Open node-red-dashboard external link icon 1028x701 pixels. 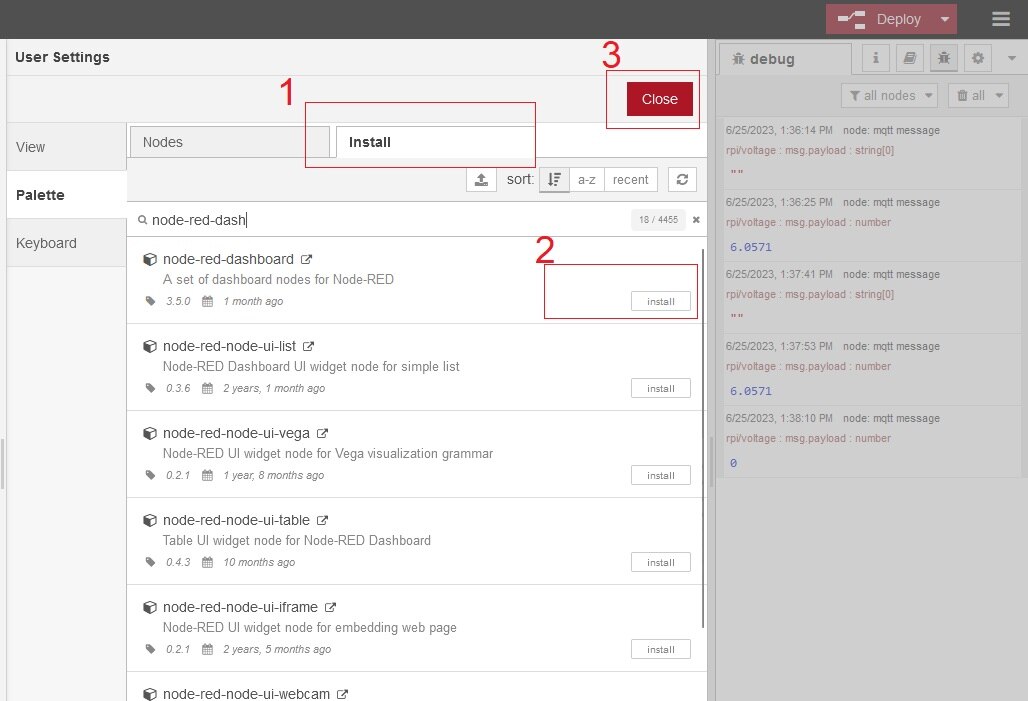pyautogui.click(x=306, y=259)
